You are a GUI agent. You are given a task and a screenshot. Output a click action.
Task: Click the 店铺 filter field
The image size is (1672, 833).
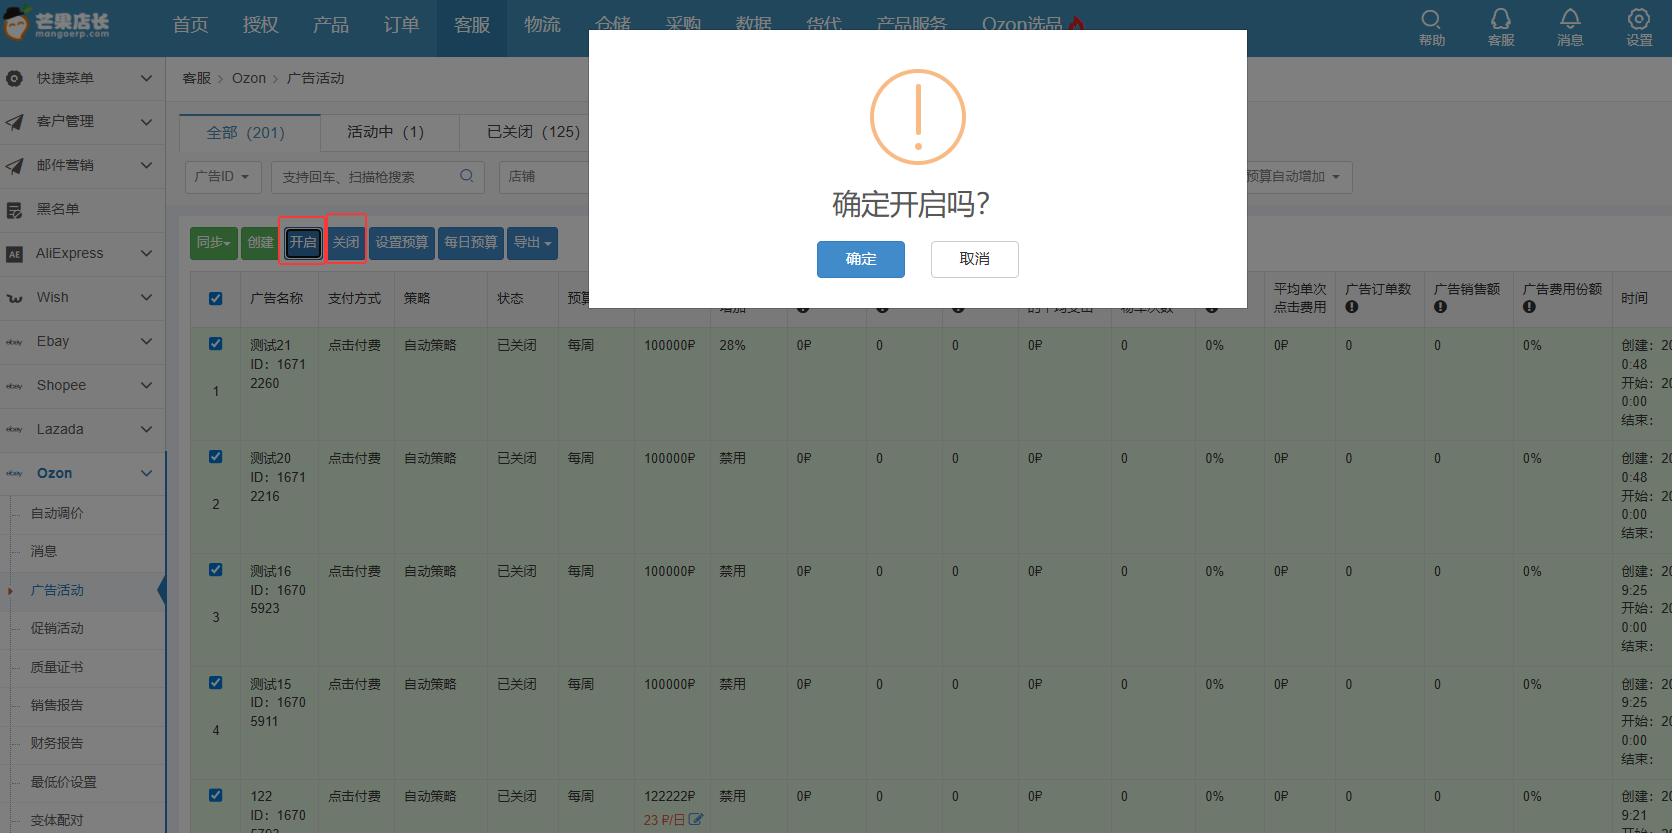[x=545, y=177]
